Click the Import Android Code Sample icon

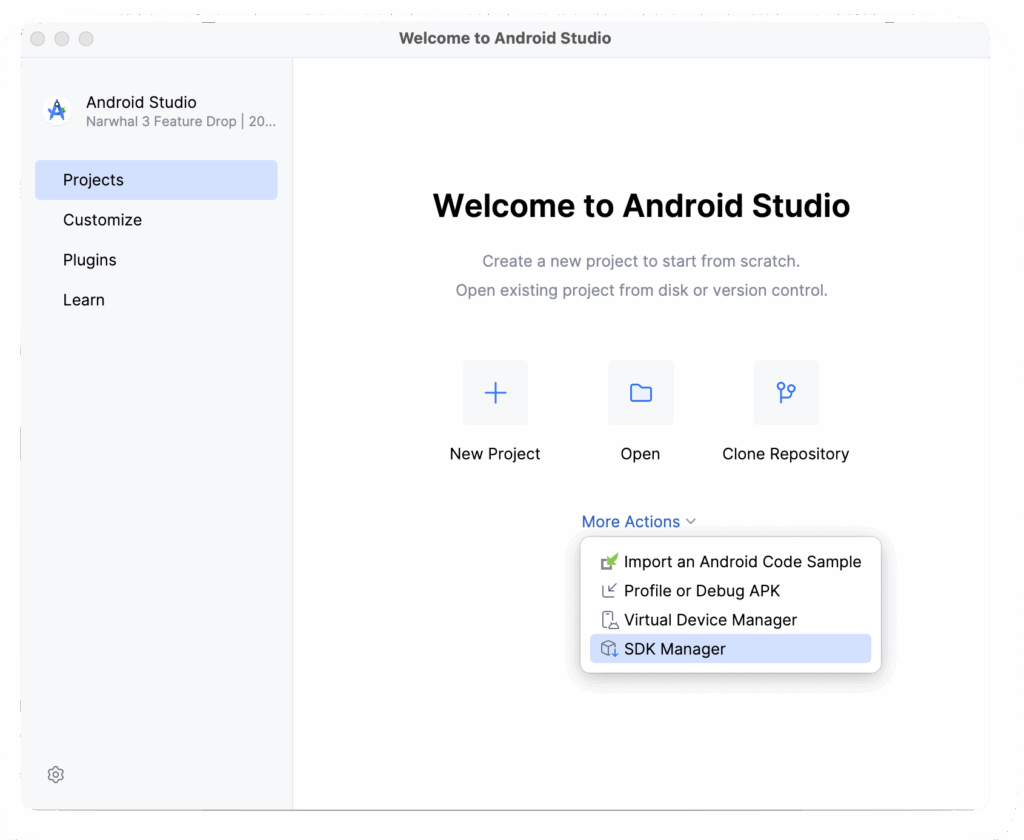point(609,562)
